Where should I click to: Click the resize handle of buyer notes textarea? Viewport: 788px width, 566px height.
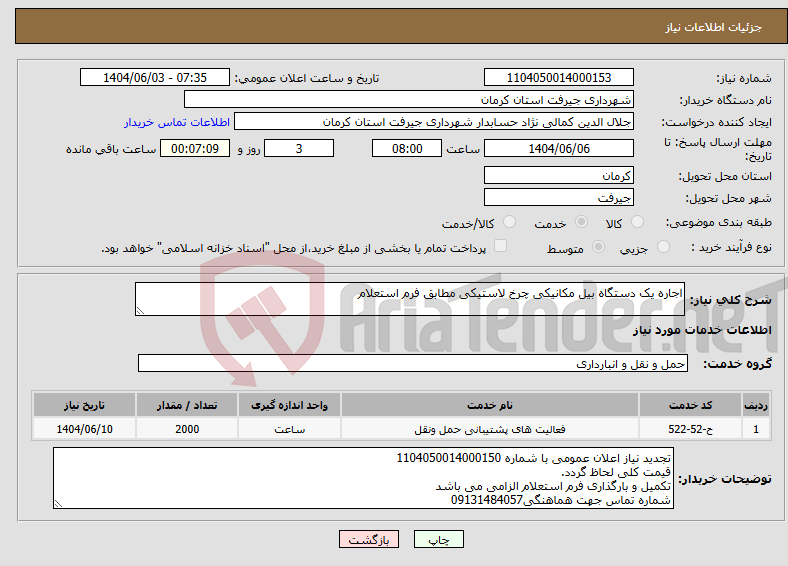[58, 504]
